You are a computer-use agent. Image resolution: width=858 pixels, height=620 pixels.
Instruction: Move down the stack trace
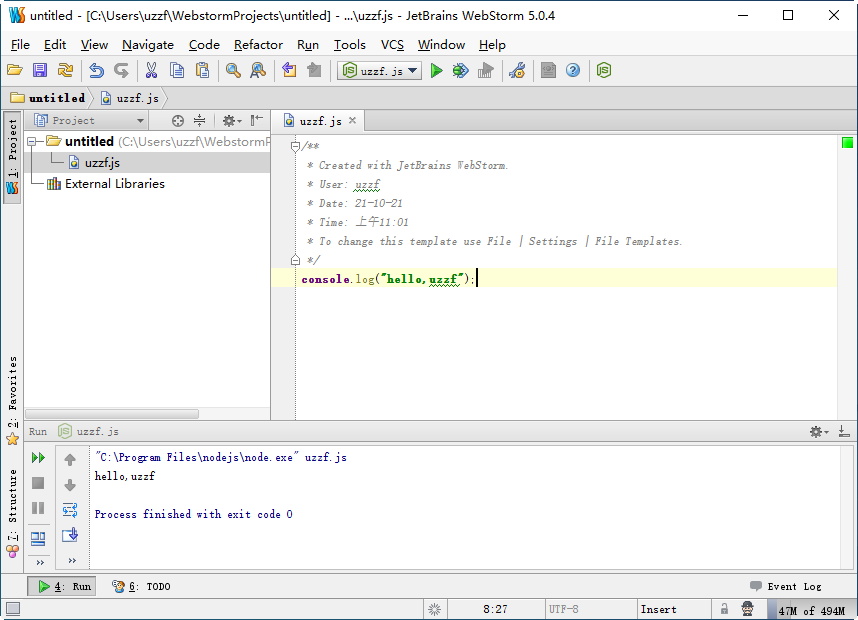pyautogui.click(x=70, y=485)
